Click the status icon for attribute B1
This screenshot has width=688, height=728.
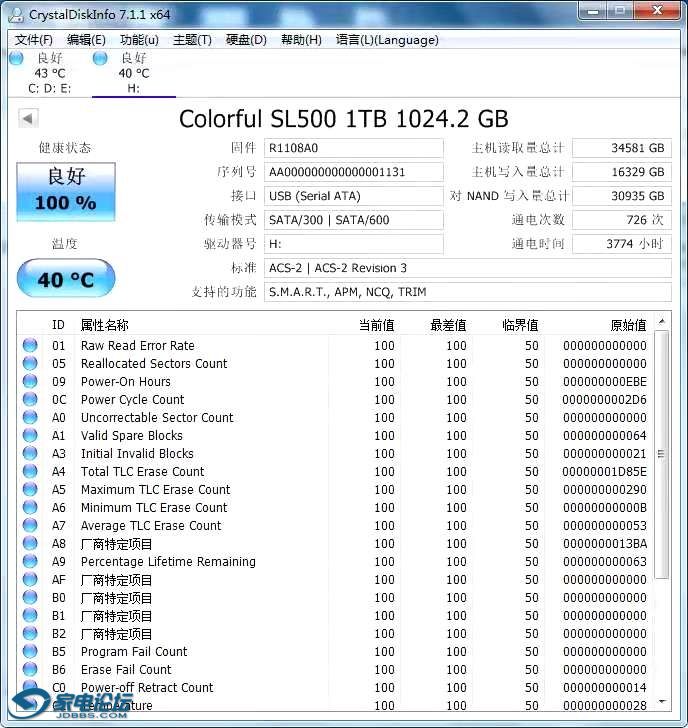pos(30,615)
